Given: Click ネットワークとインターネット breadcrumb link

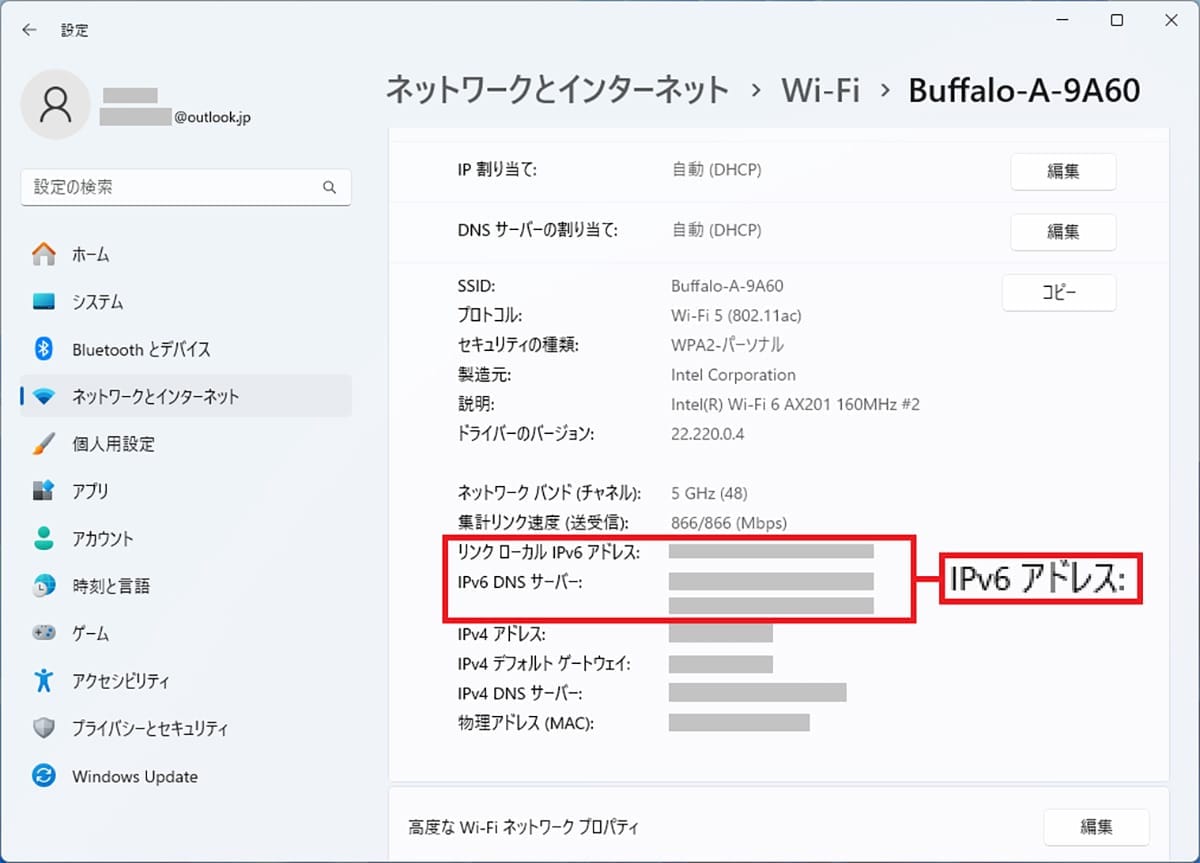Looking at the screenshot, I should point(557,91).
